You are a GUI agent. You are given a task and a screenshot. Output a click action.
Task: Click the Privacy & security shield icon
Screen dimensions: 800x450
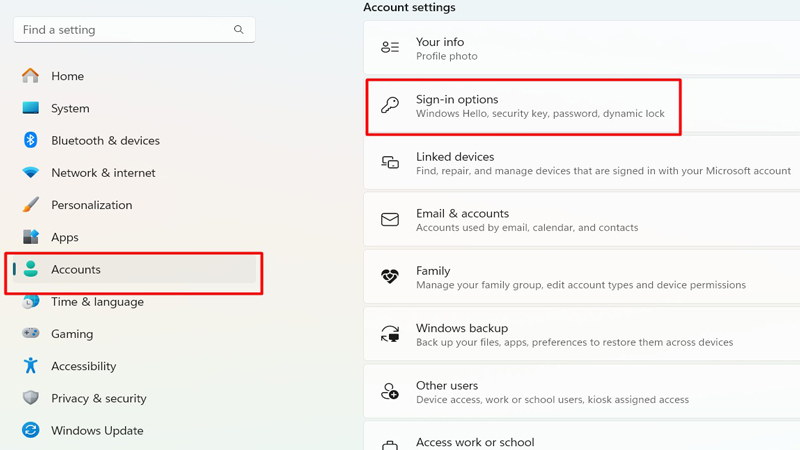pos(31,397)
